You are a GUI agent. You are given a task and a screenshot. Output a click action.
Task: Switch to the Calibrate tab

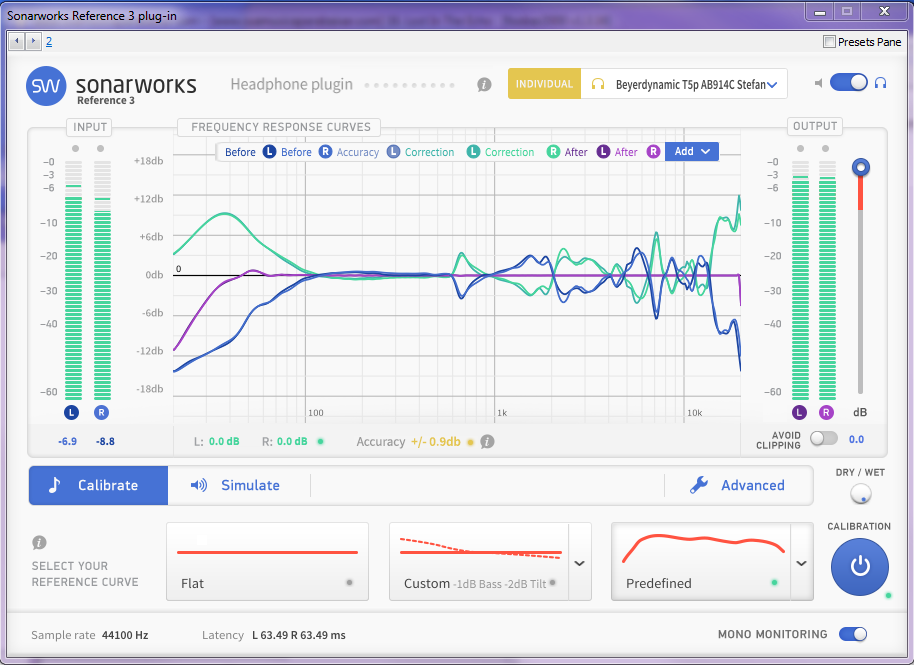click(99, 485)
